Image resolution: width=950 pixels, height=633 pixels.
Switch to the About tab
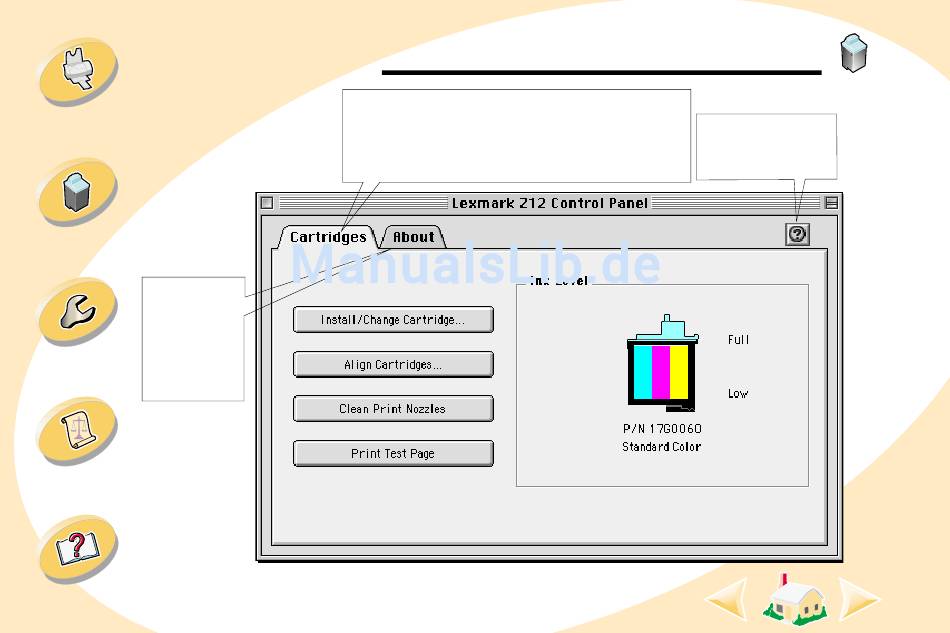pos(414,237)
